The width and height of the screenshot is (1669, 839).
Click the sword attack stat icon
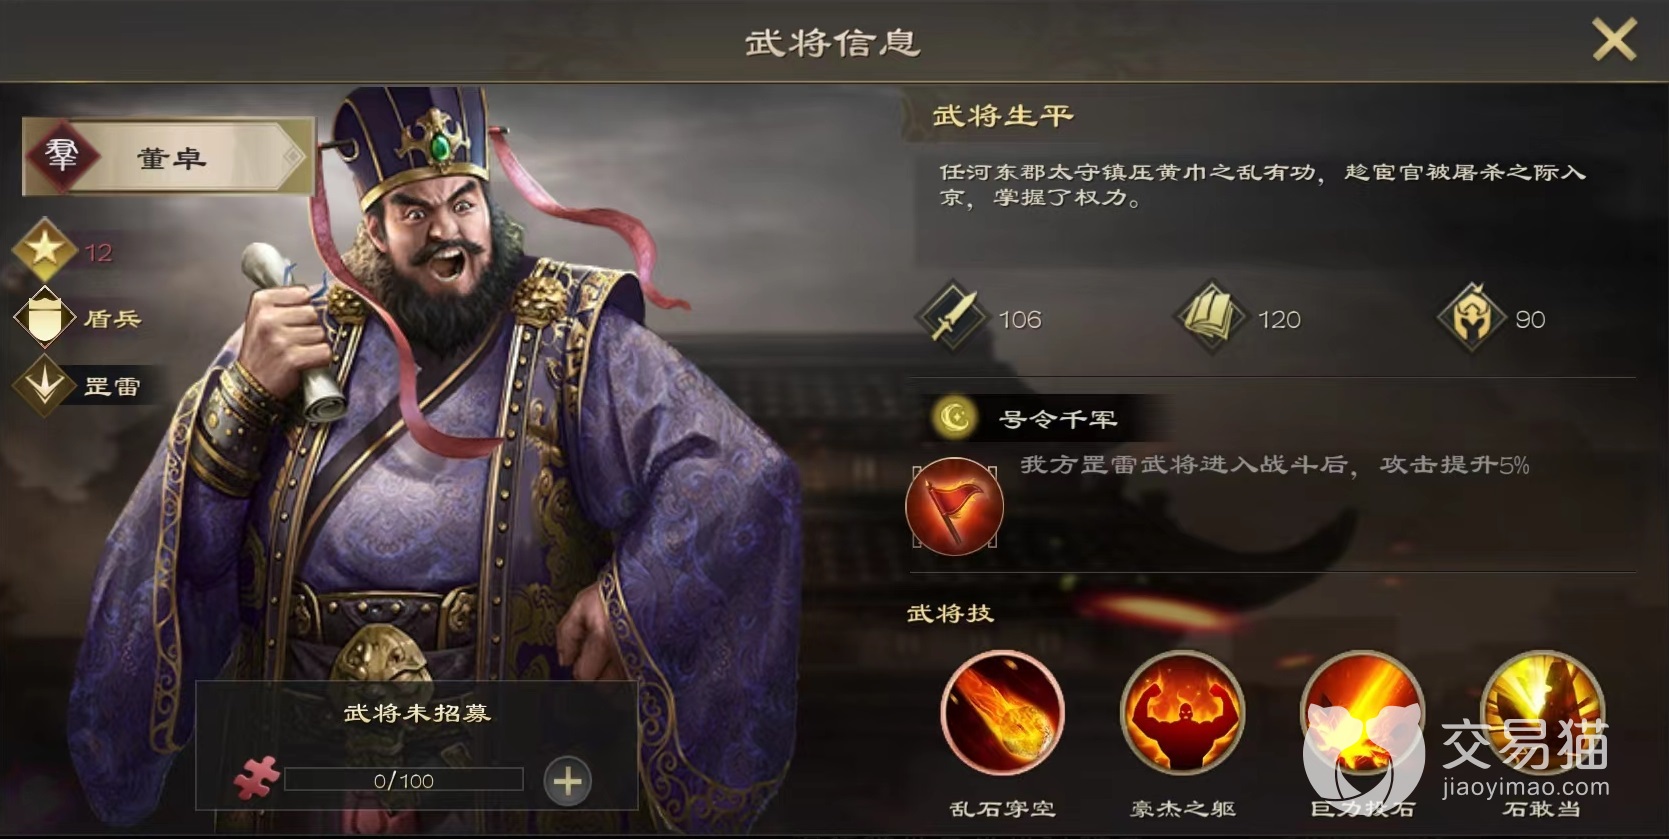click(x=952, y=318)
